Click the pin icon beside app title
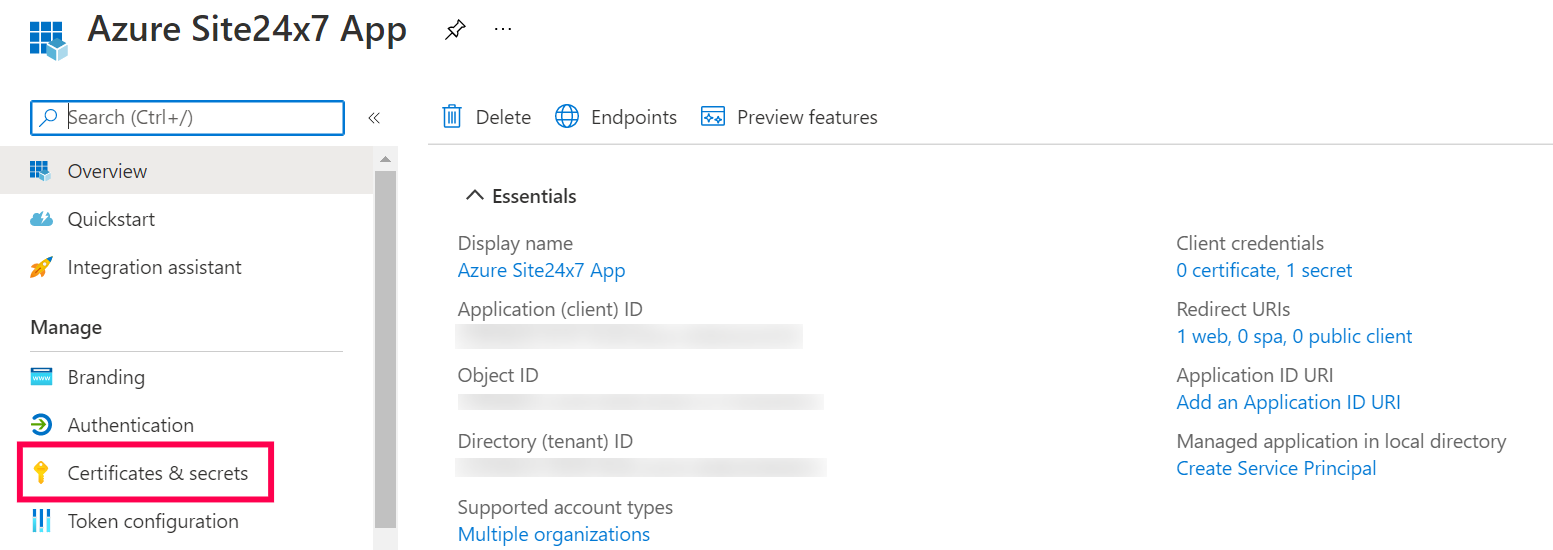The height and width of the screenshot is (550, 1553). point(455,30)
